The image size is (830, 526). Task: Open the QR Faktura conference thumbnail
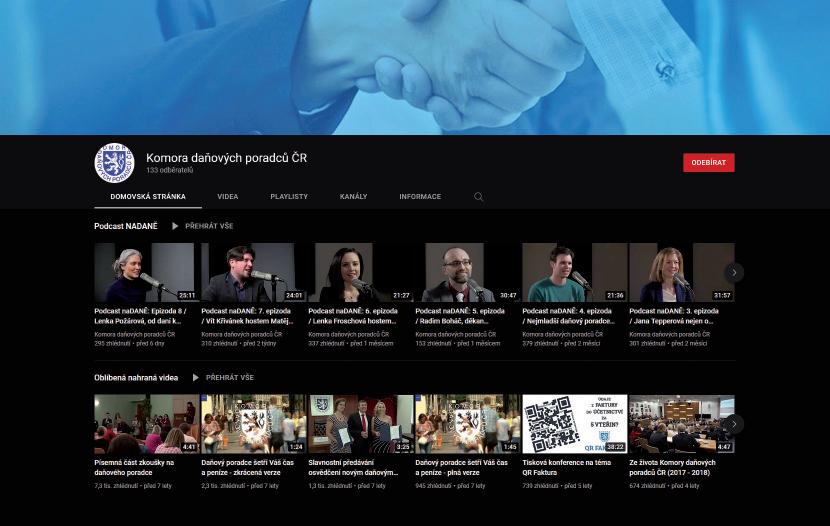574,424
